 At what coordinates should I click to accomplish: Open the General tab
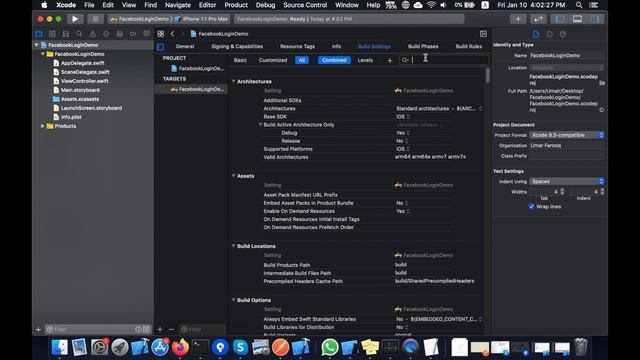tap(185, 47)
